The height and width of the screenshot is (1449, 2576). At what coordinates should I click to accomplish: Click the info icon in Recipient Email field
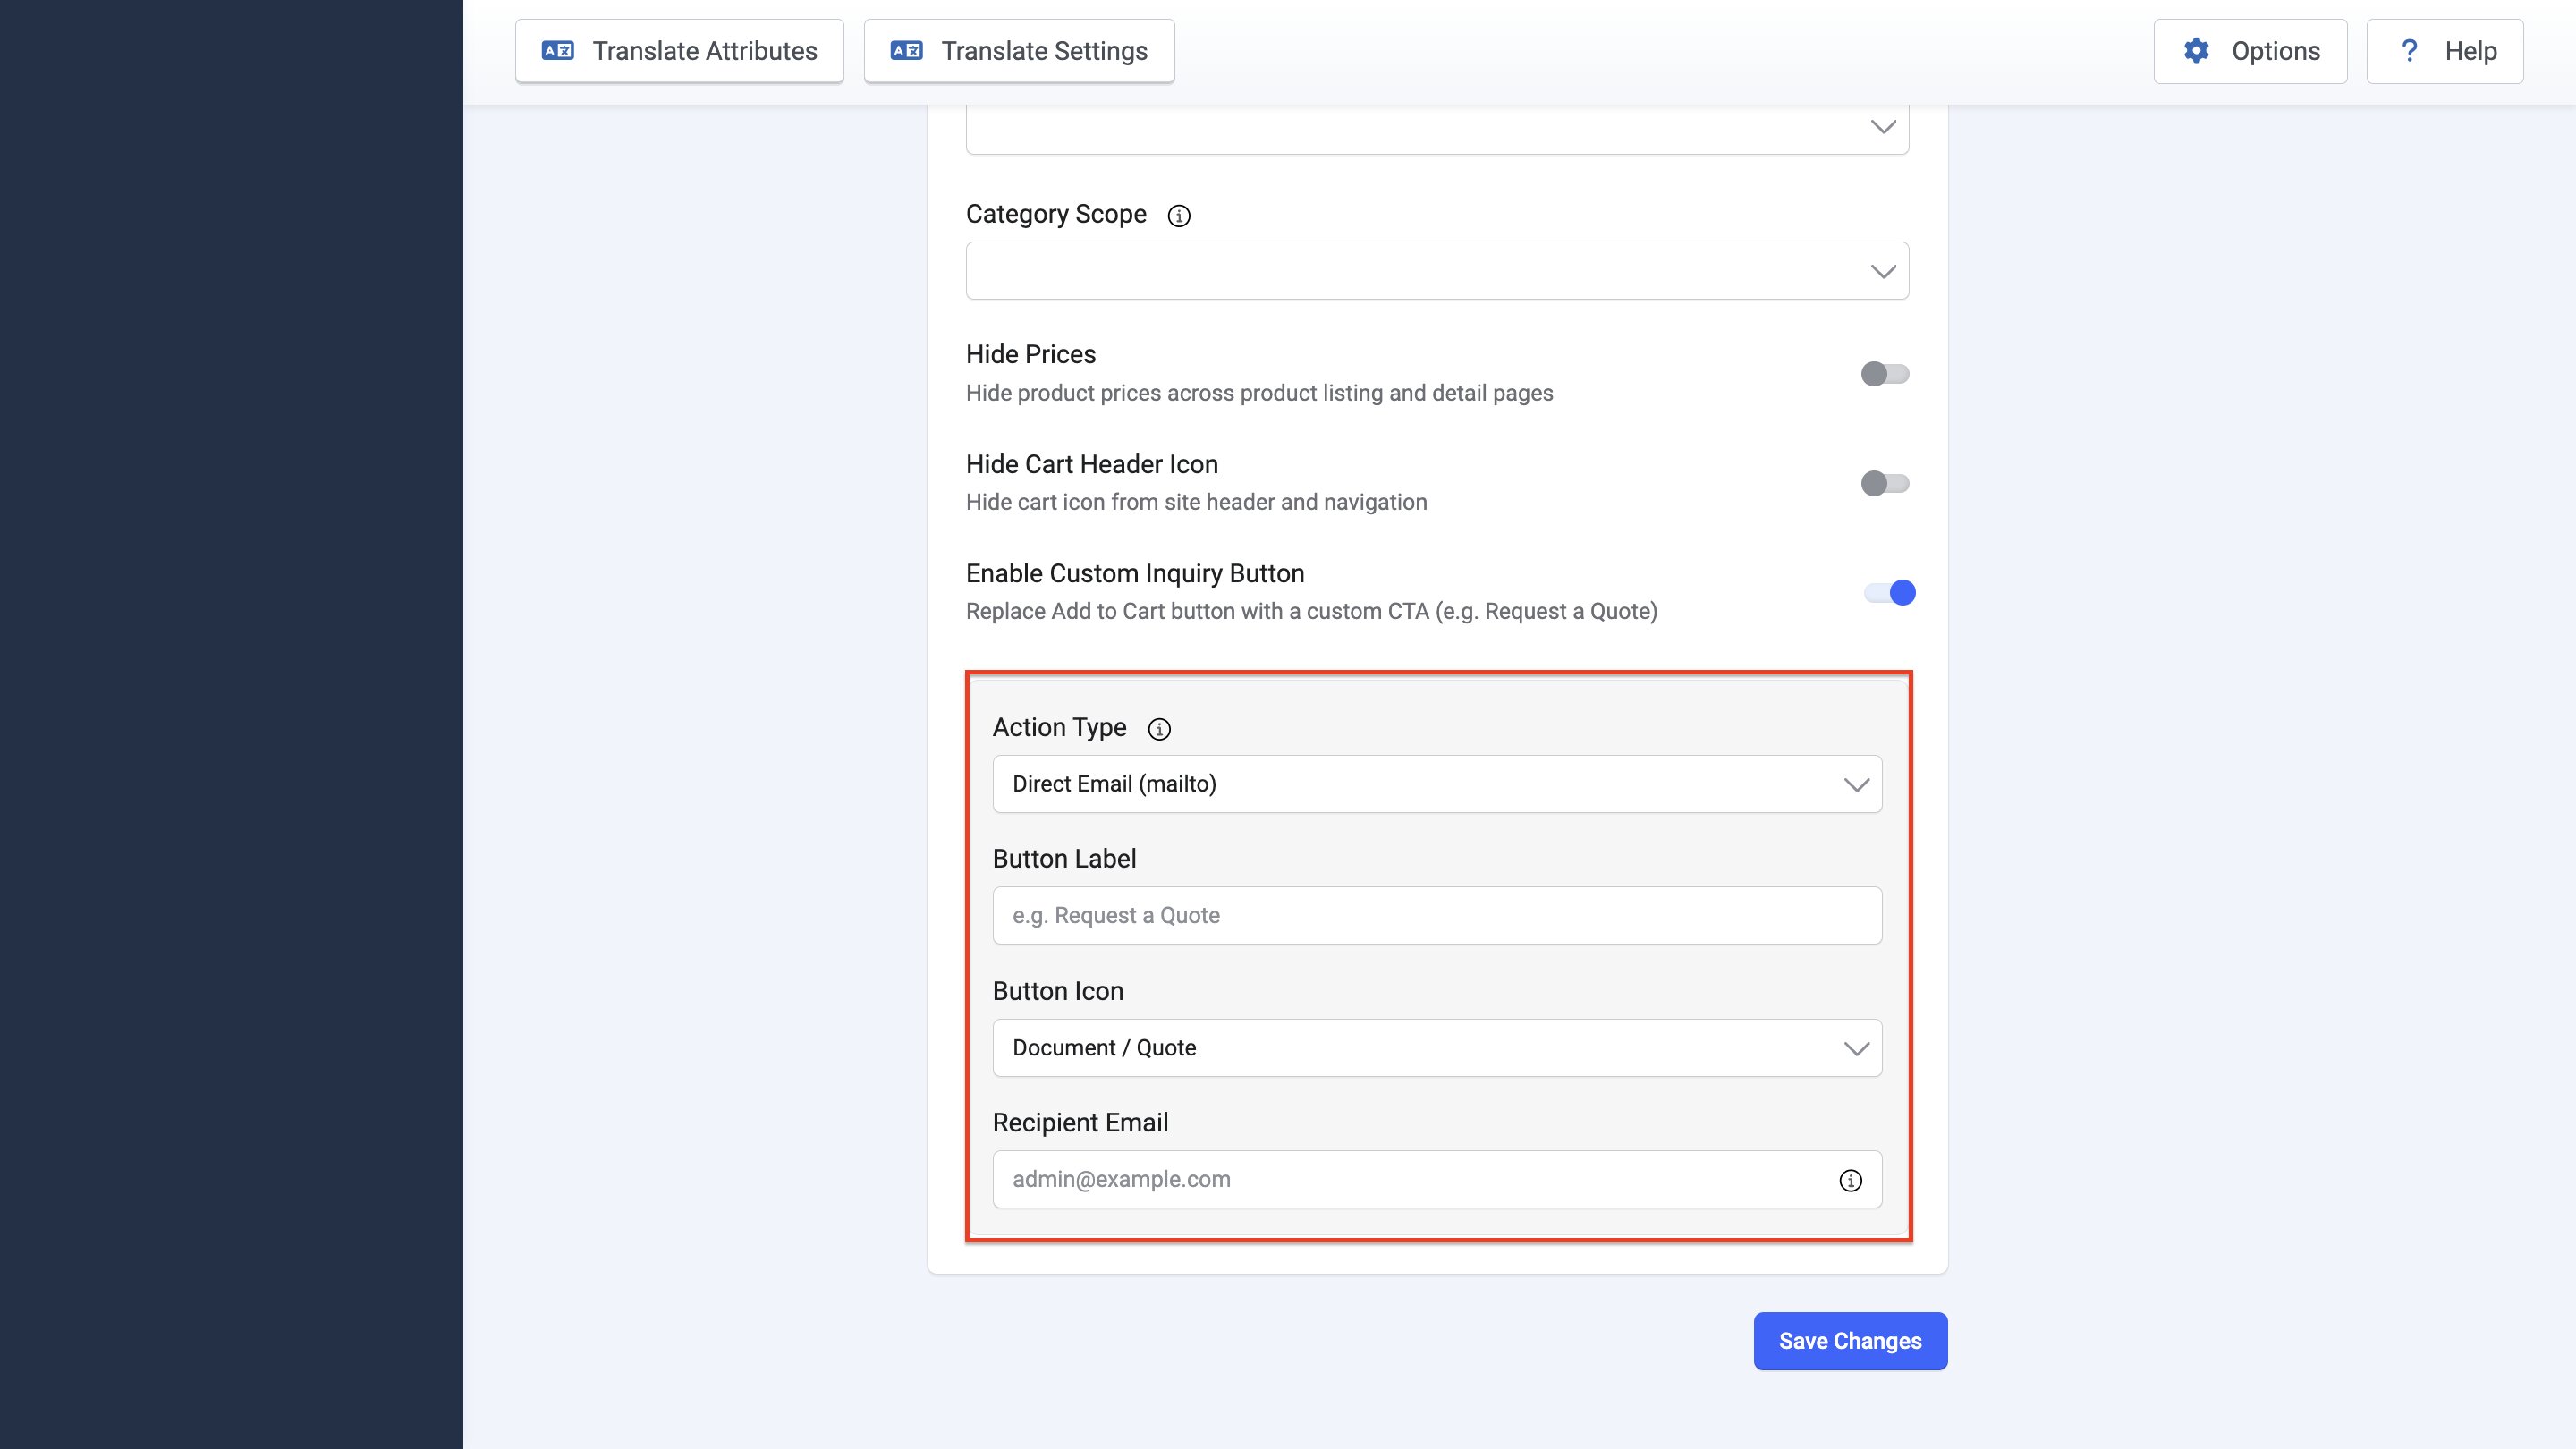click(x=1851, y=1181)
